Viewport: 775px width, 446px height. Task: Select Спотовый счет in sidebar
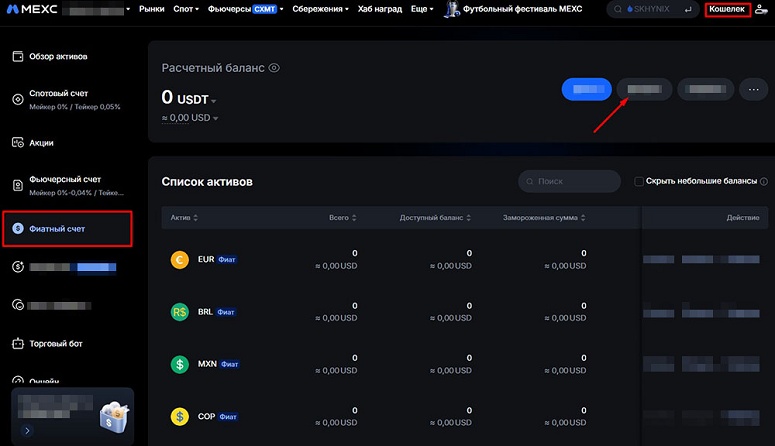click(59, 93)
